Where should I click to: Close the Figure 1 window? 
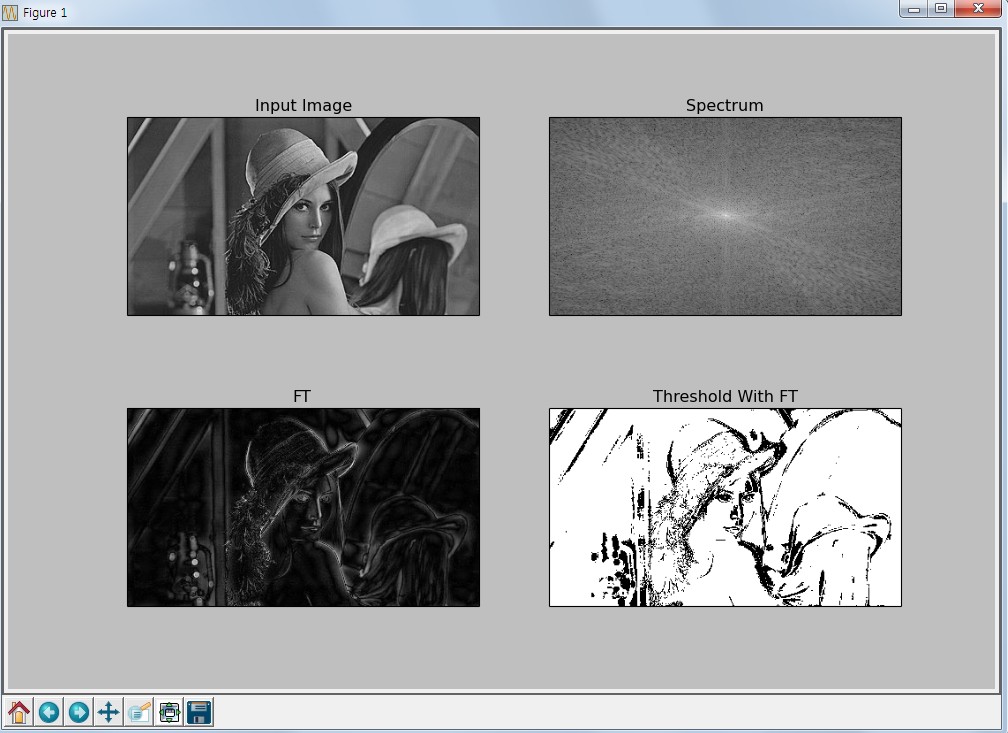[x=978, y=9]
